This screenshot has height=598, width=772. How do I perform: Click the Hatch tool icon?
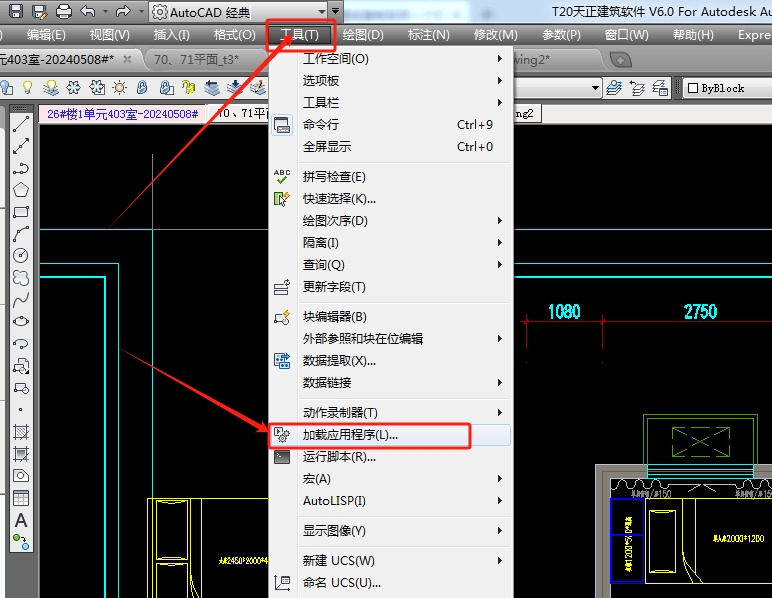(20, 432)
